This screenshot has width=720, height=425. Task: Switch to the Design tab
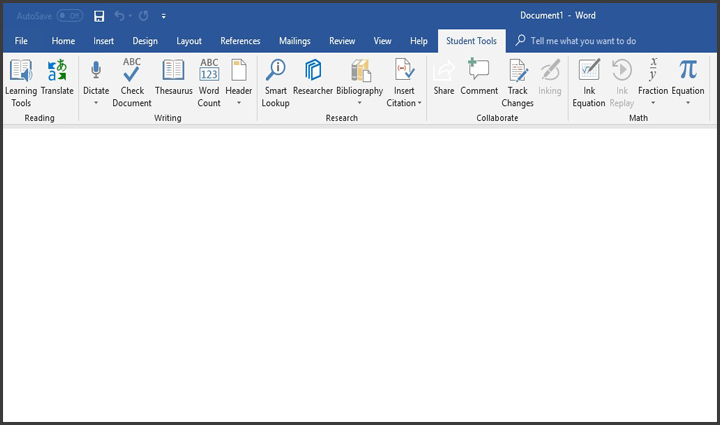tap(145, 41)
